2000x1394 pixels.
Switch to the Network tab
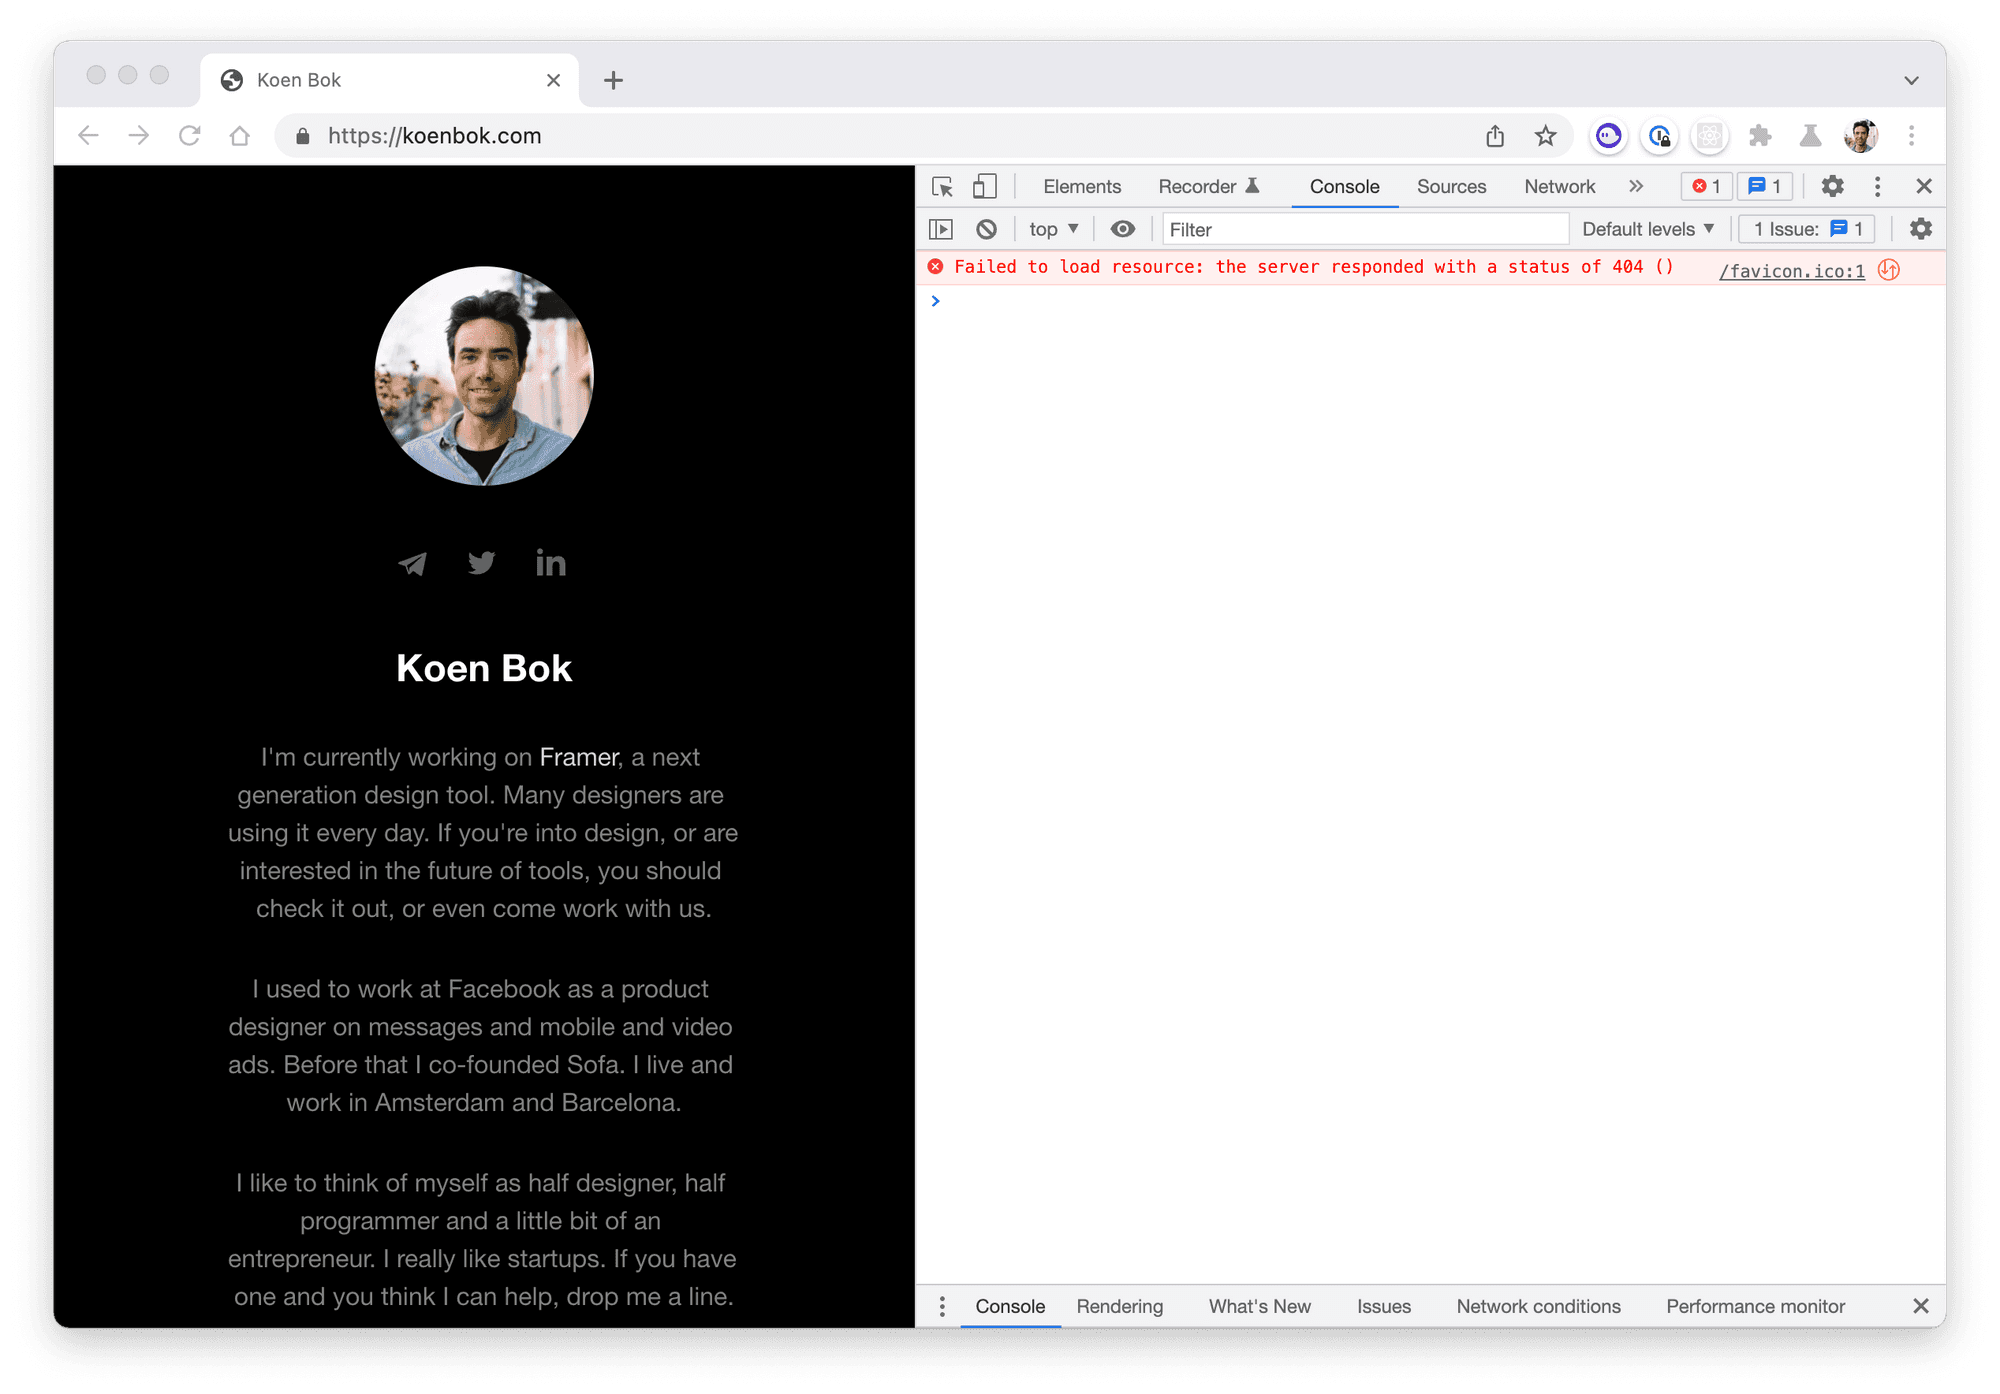click(x=1559, y=187)
